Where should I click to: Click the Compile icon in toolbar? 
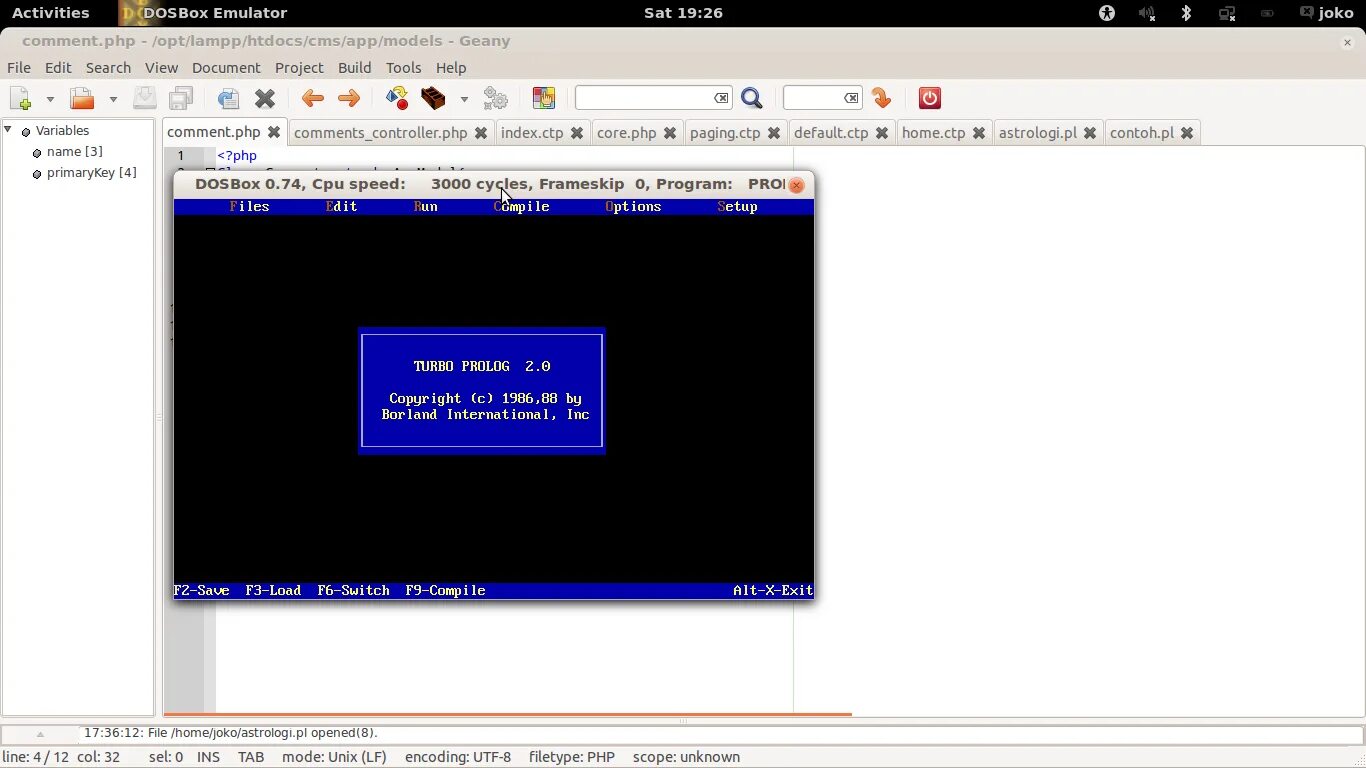pyautogui.click(x=397, y=98)
